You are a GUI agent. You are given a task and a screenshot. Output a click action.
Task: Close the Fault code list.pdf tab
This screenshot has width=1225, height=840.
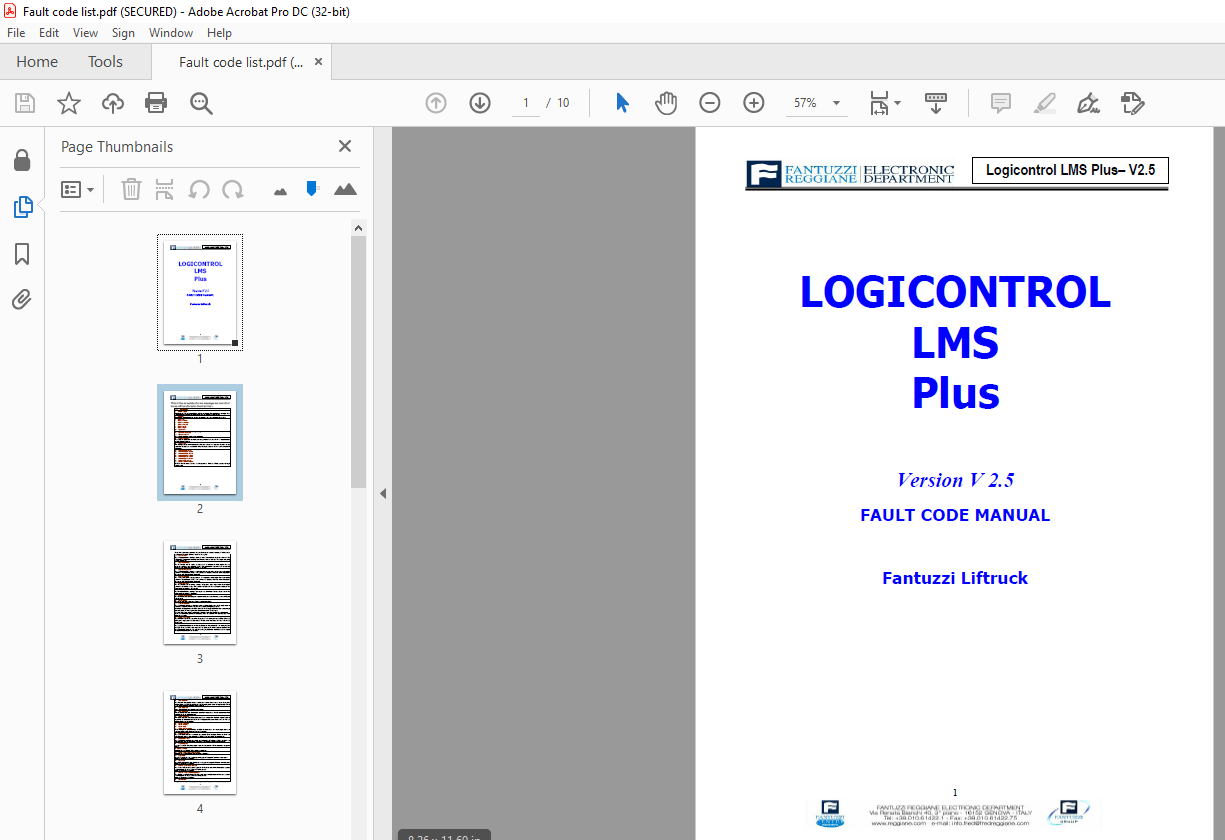click(x=318, y=61)
